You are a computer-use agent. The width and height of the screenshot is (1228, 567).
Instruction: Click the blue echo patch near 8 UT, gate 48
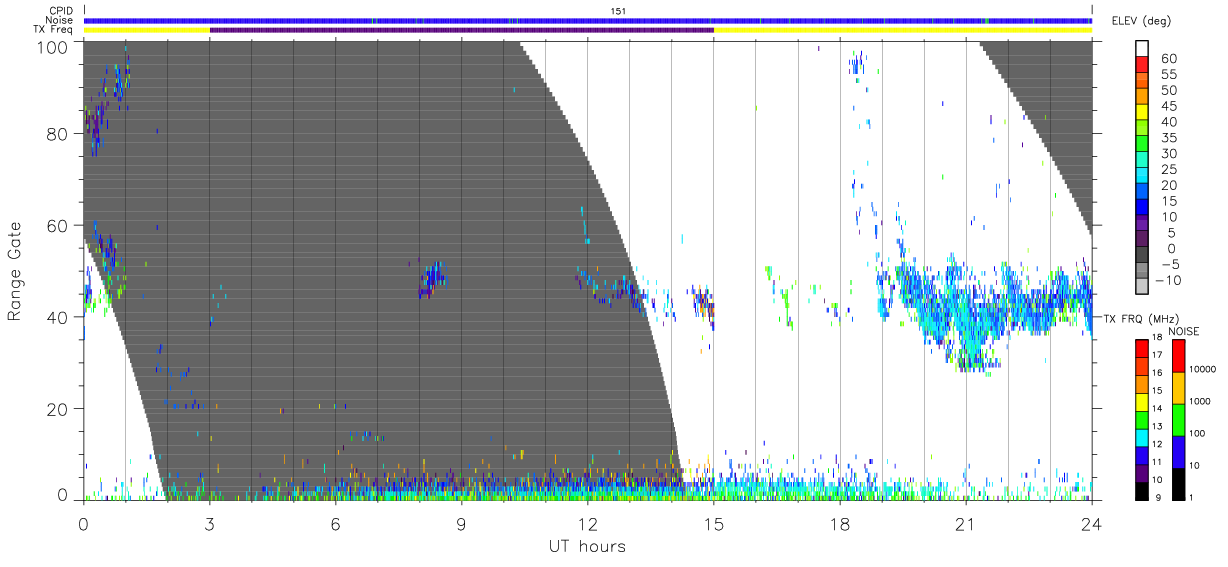[x=433, y=277]
